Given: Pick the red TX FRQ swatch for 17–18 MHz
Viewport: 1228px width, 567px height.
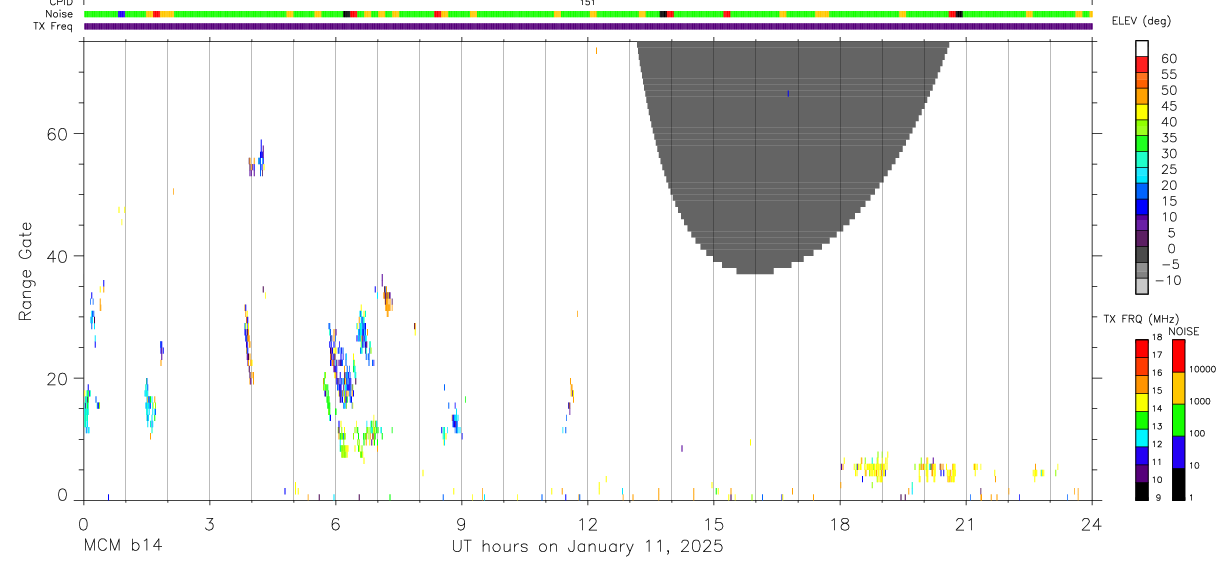Looking at the screenshot, I should coord(1142,348).
